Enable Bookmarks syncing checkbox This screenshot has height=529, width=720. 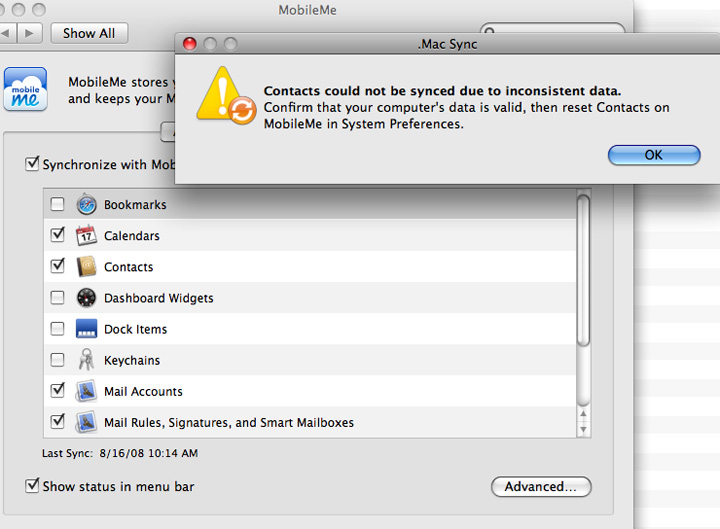[x=57, y=204]
